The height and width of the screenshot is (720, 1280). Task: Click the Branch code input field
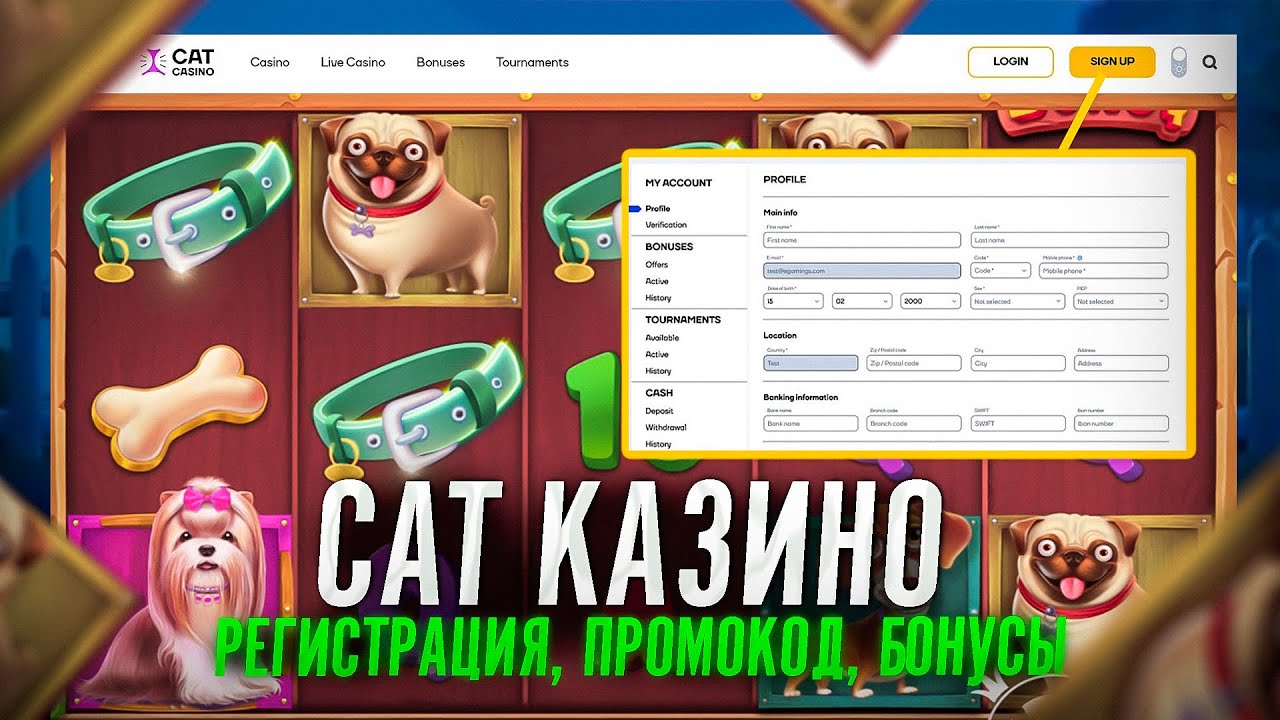[x=914, y=424]
